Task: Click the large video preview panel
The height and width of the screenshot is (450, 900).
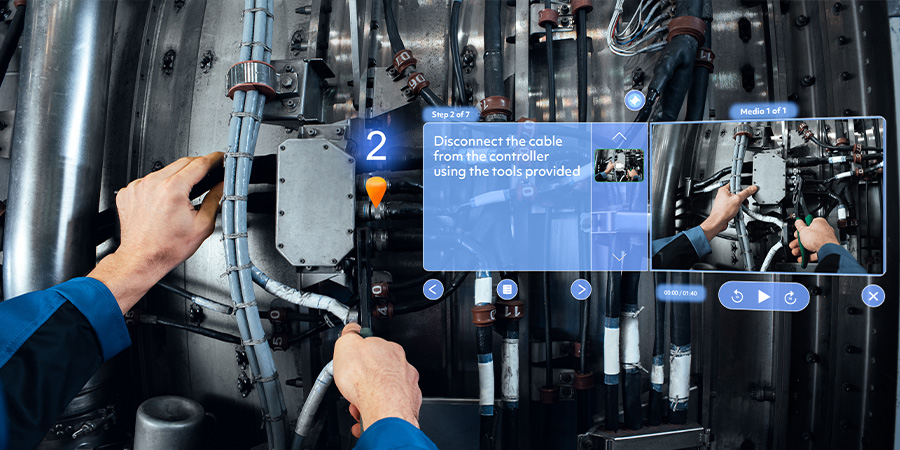Action: click(767, 196)
